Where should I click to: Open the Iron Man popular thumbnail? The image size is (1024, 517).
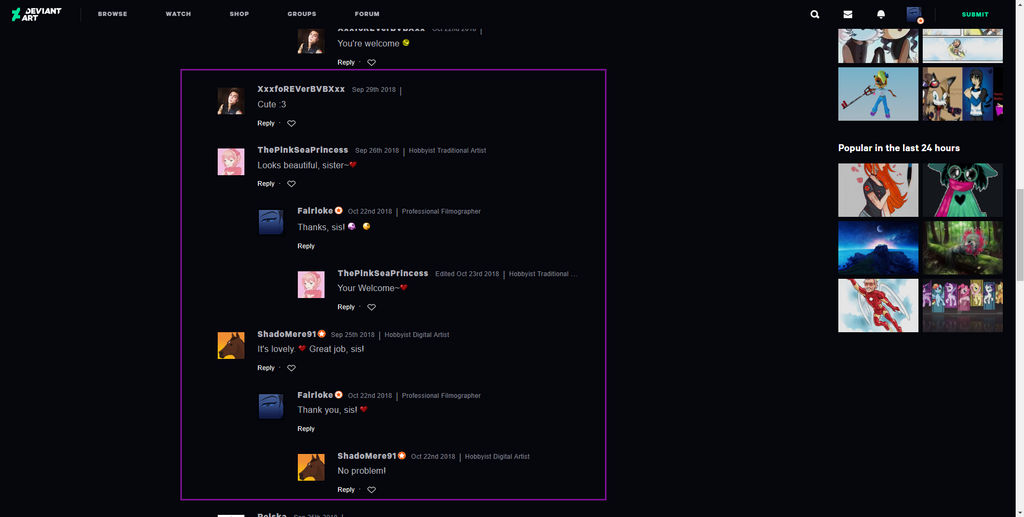tap(878, 306)
